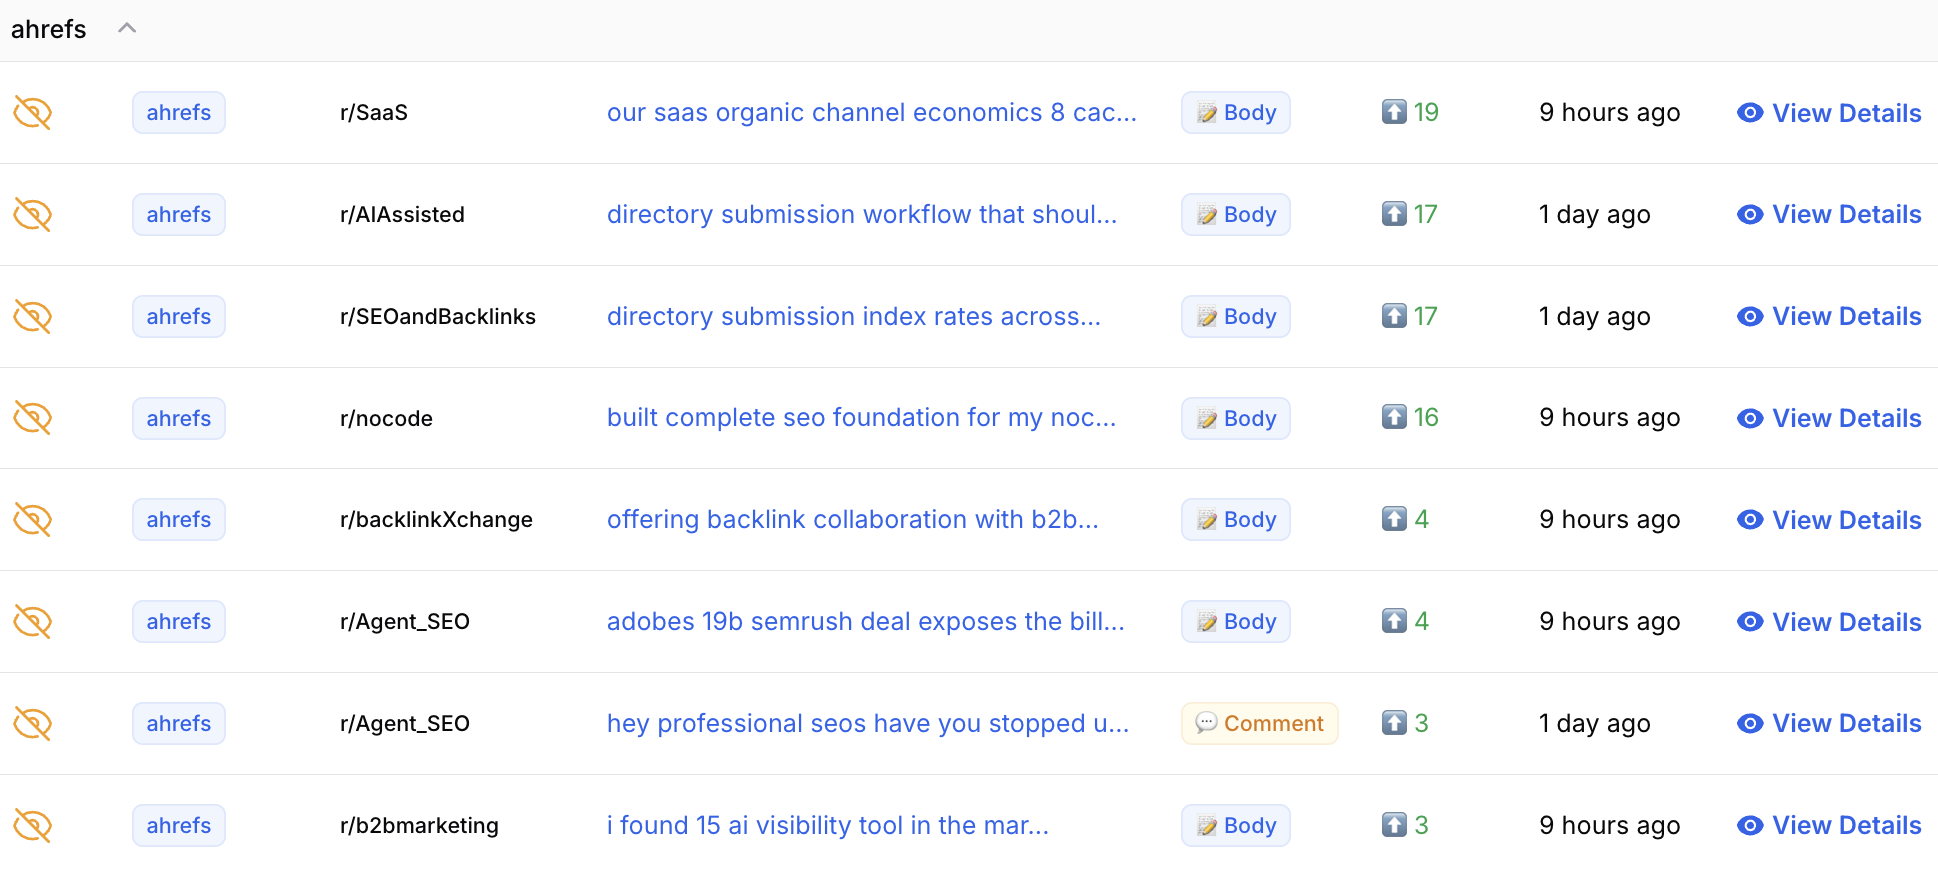Click the ahrefs tag in r/nocode row

(179, 418)
